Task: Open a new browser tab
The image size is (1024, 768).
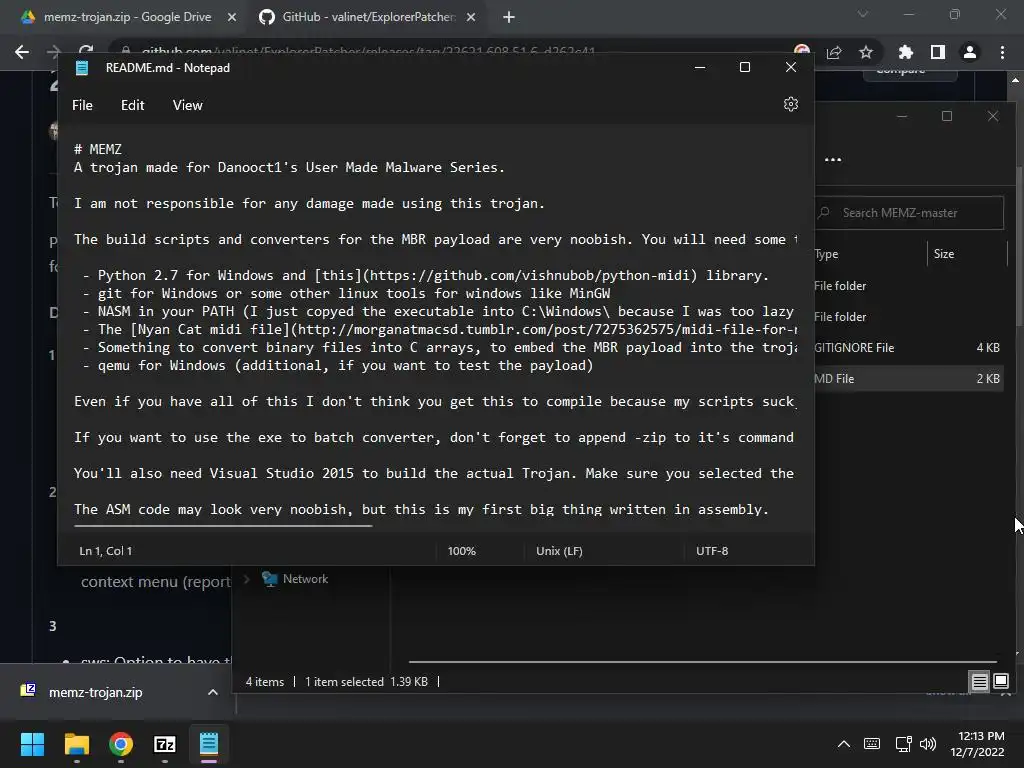Action: (509, 18)
